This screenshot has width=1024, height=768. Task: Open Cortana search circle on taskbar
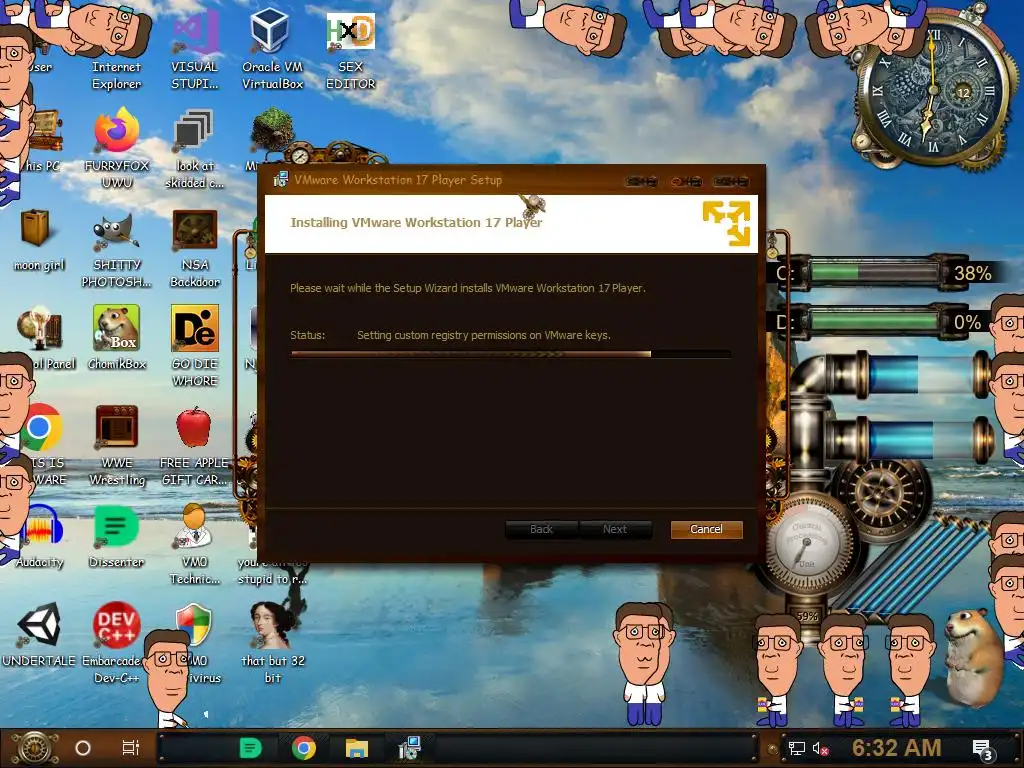(83, 748)
